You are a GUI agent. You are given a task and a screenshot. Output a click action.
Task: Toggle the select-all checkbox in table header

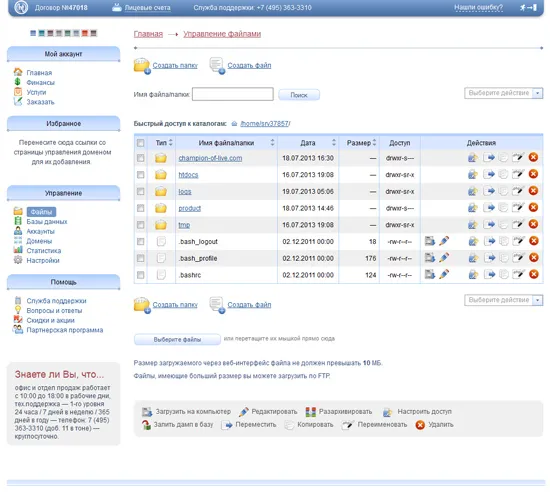[x=141, y=143]
